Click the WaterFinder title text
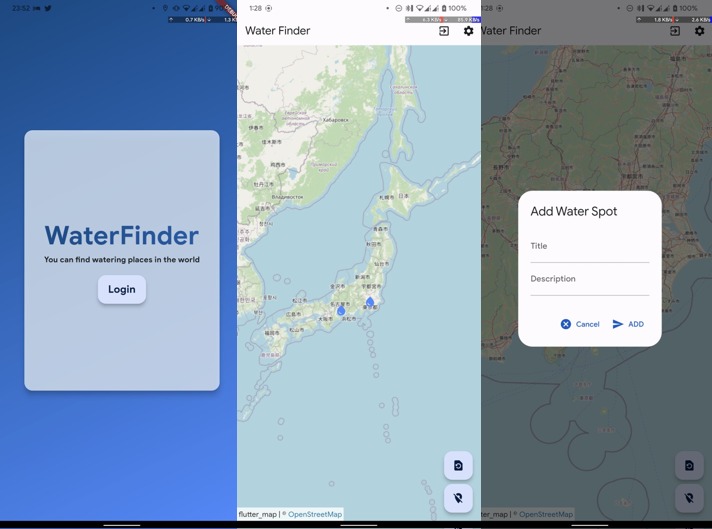712x529 pixels. [122, 235]
